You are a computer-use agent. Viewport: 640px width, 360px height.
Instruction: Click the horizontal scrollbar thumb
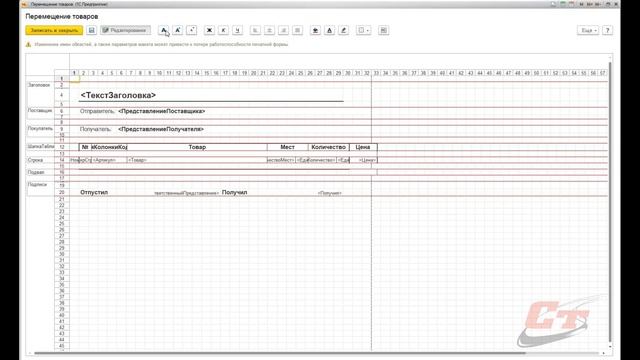[x=280, y=353]
